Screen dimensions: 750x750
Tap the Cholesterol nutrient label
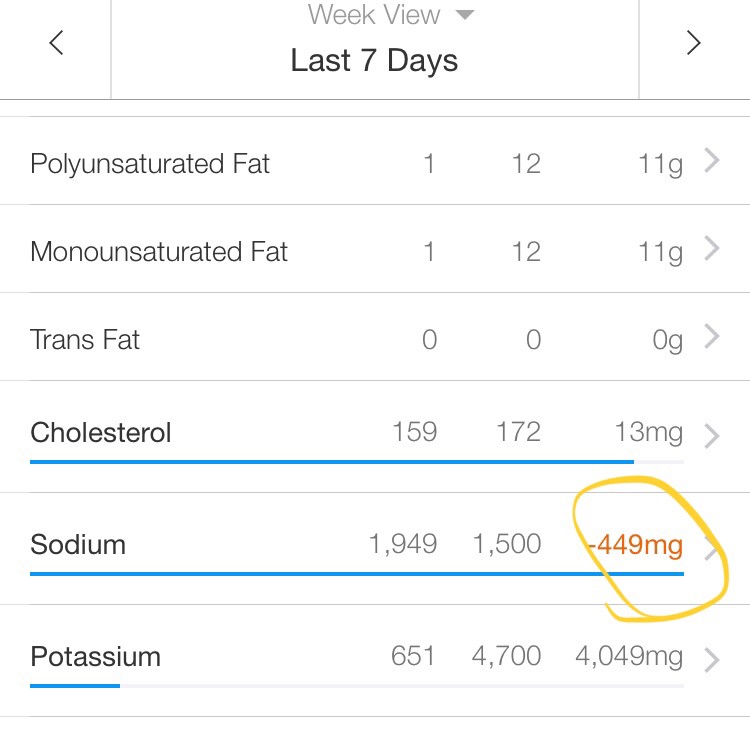coord(101,433)
